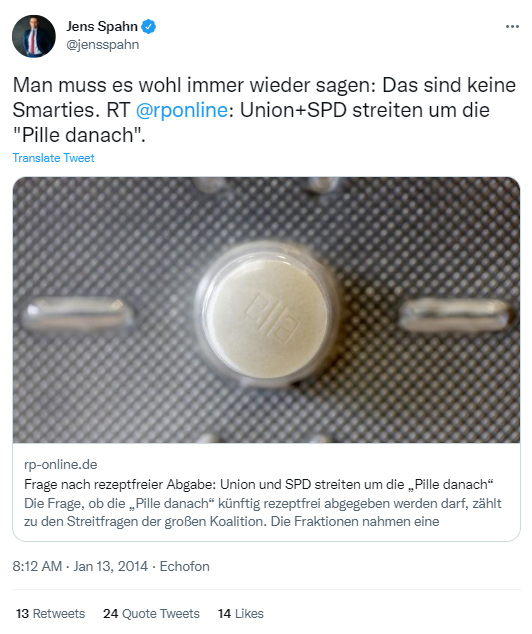Open Jens Spahn's profile picture
Viewport: 532px width, 634px height.
click(34, 36)
